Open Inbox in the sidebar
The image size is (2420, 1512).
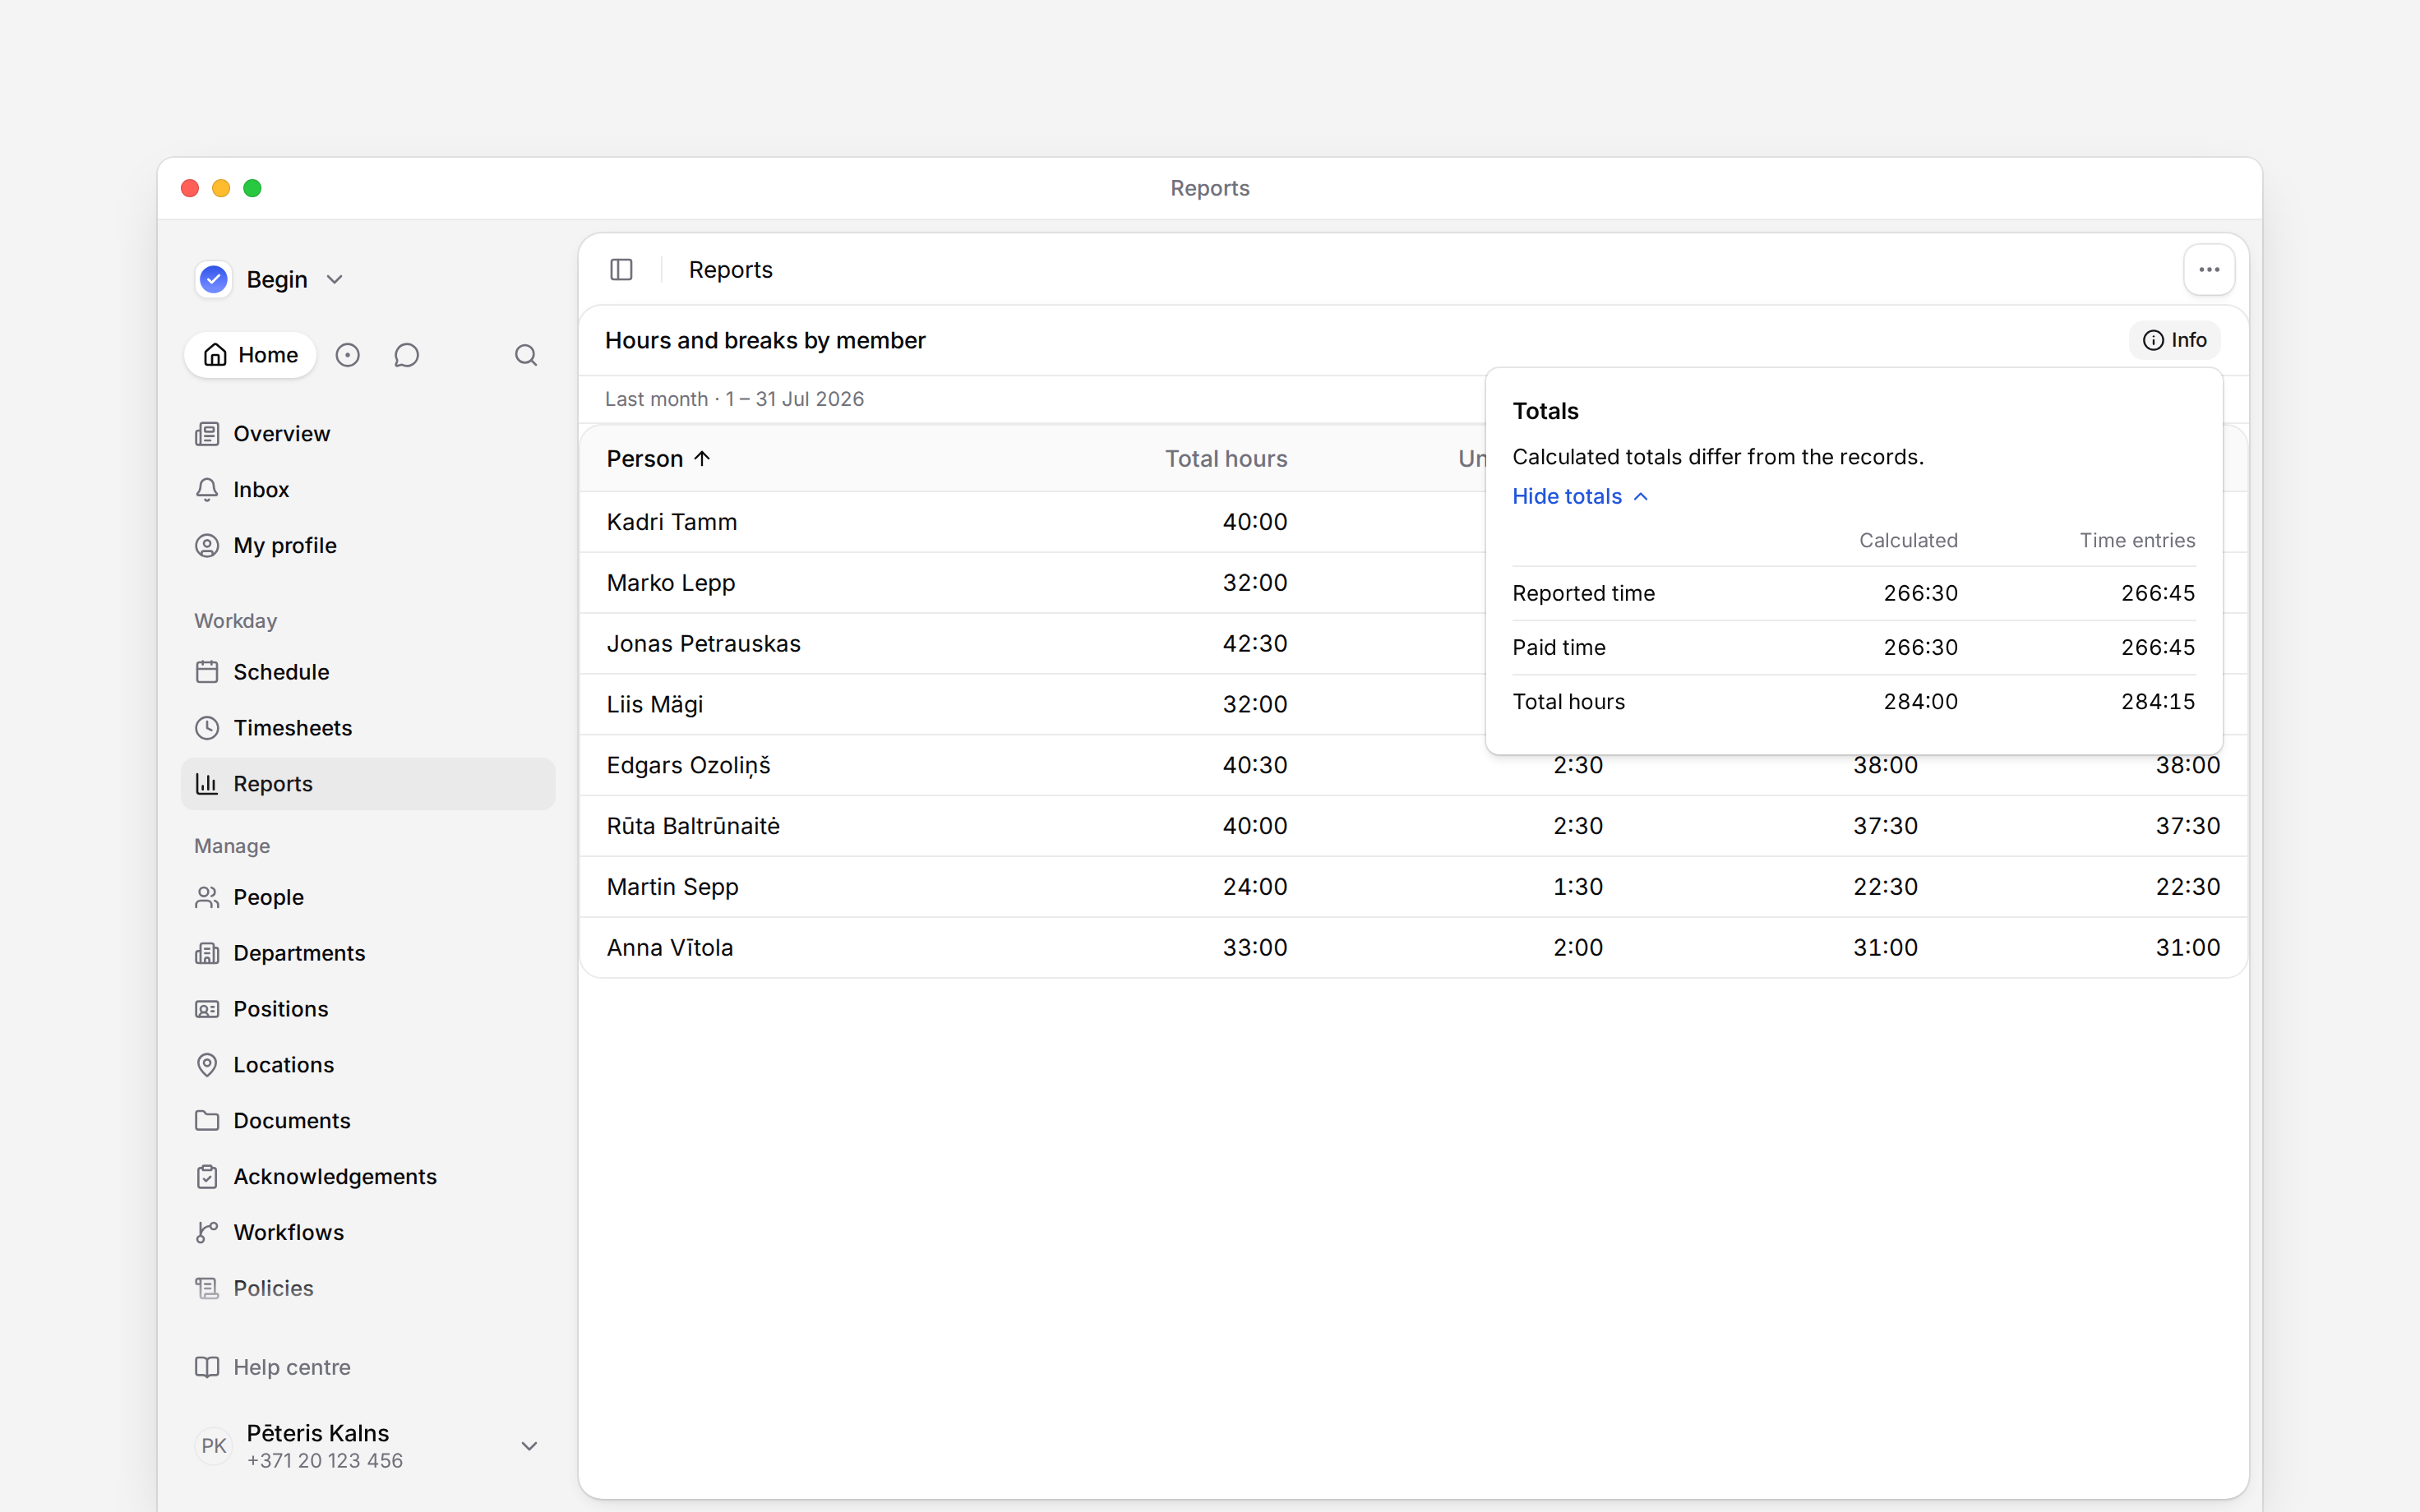point(368,490)
